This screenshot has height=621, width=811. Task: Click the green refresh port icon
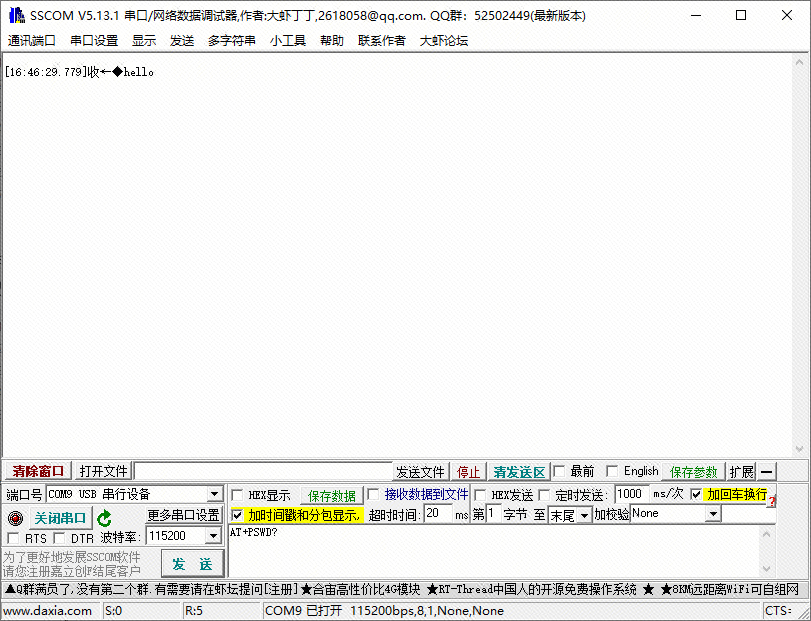104,518
